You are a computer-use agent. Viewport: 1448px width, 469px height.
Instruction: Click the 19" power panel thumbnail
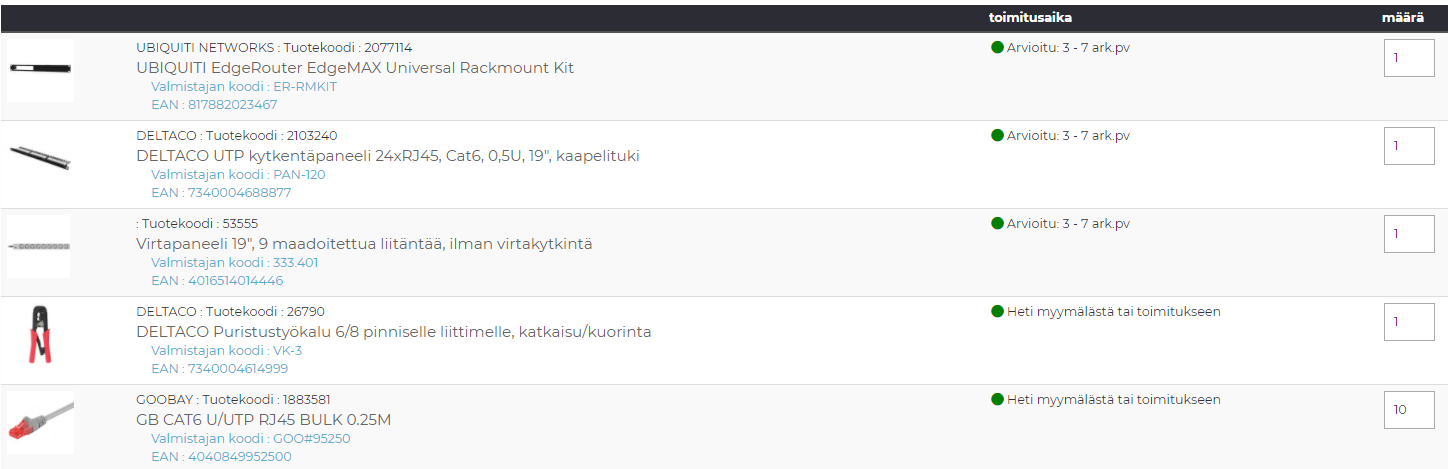[x=40, y=246]
